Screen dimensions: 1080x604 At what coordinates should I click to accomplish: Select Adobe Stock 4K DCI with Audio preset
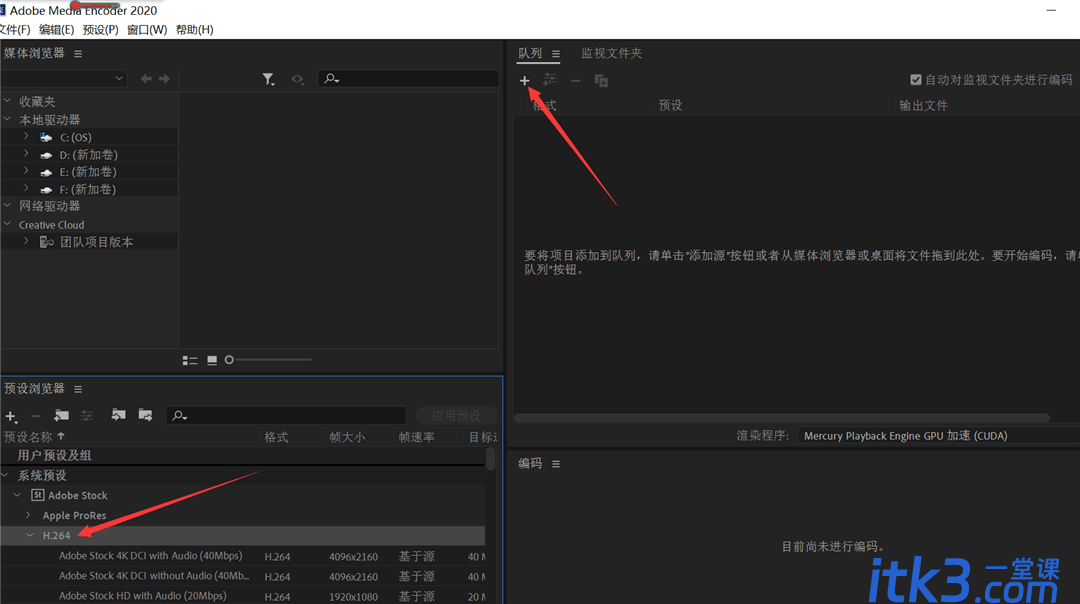coord(151,555)
